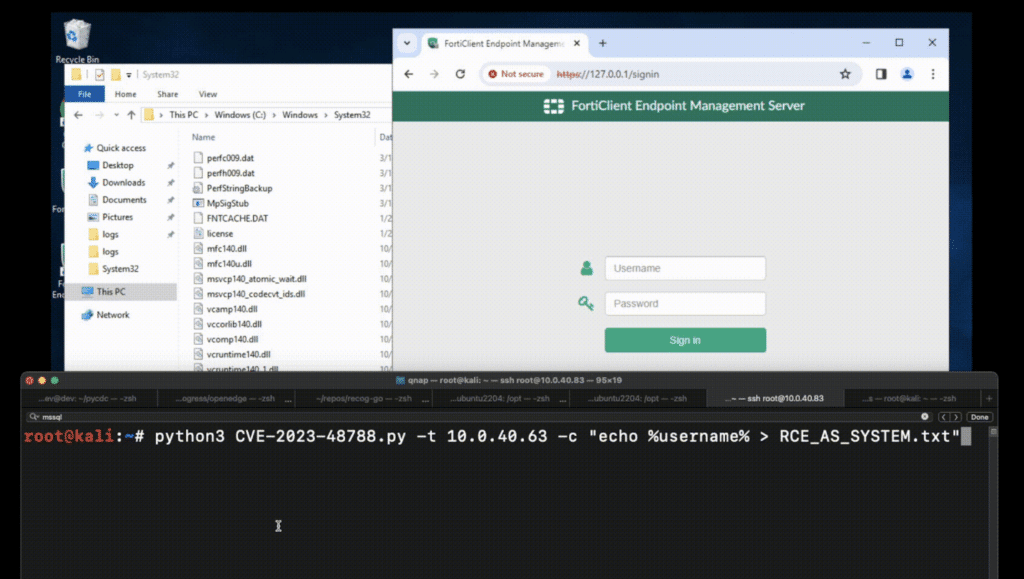Open the Chrome three-dot menu
Viewport: 1024px width, 579px height.
point(933,74)
